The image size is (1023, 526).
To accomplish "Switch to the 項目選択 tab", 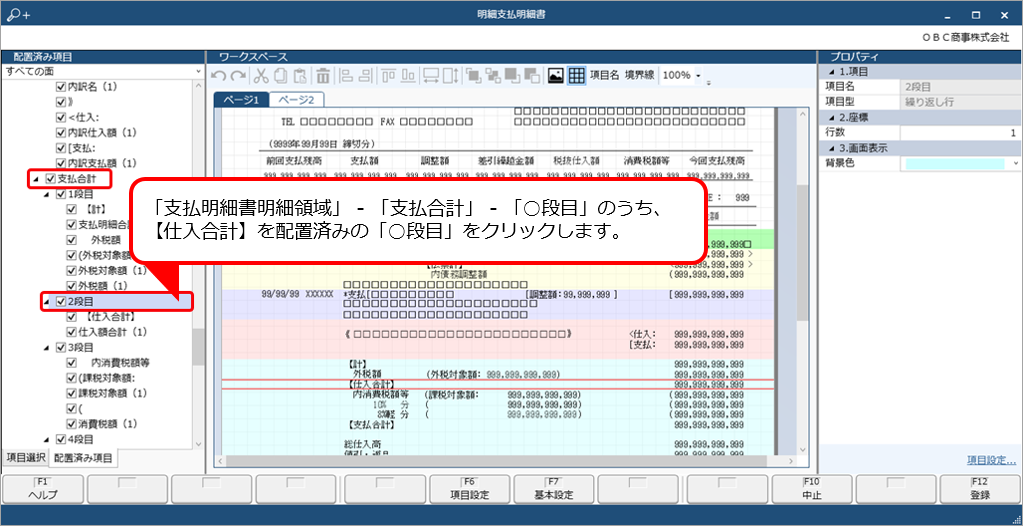I will 25,457.
